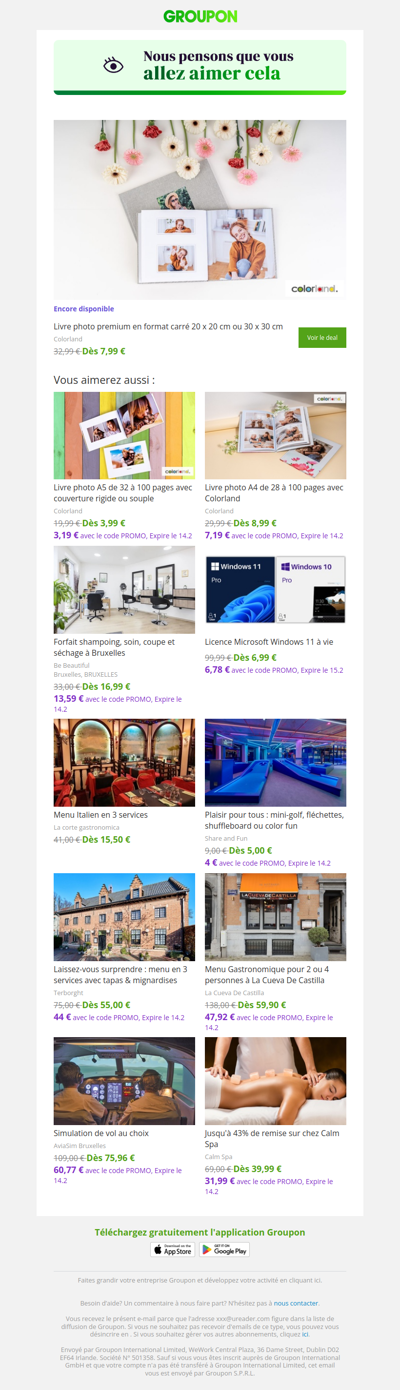Open La Cueva De Castilla restaurant image
This screenshot has width=400, height=1390.
point(276,917)
